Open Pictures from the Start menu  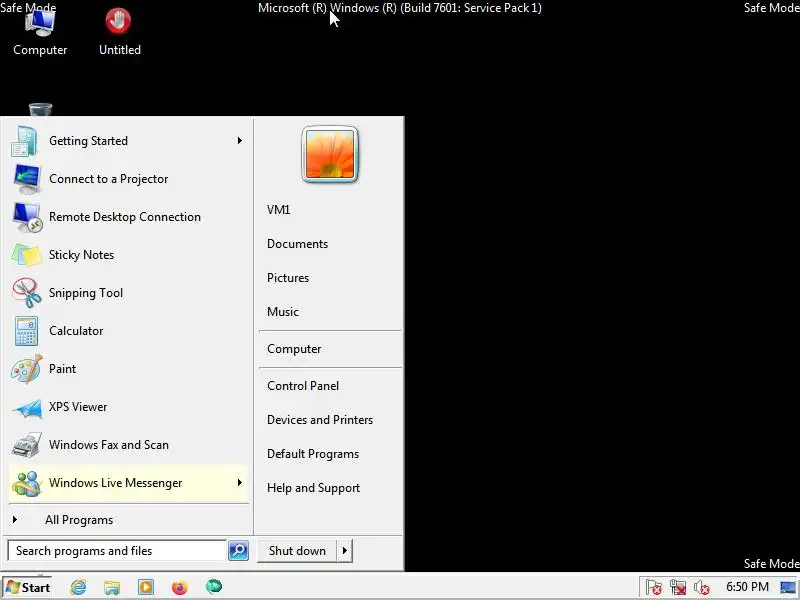(x=288, y=278)
